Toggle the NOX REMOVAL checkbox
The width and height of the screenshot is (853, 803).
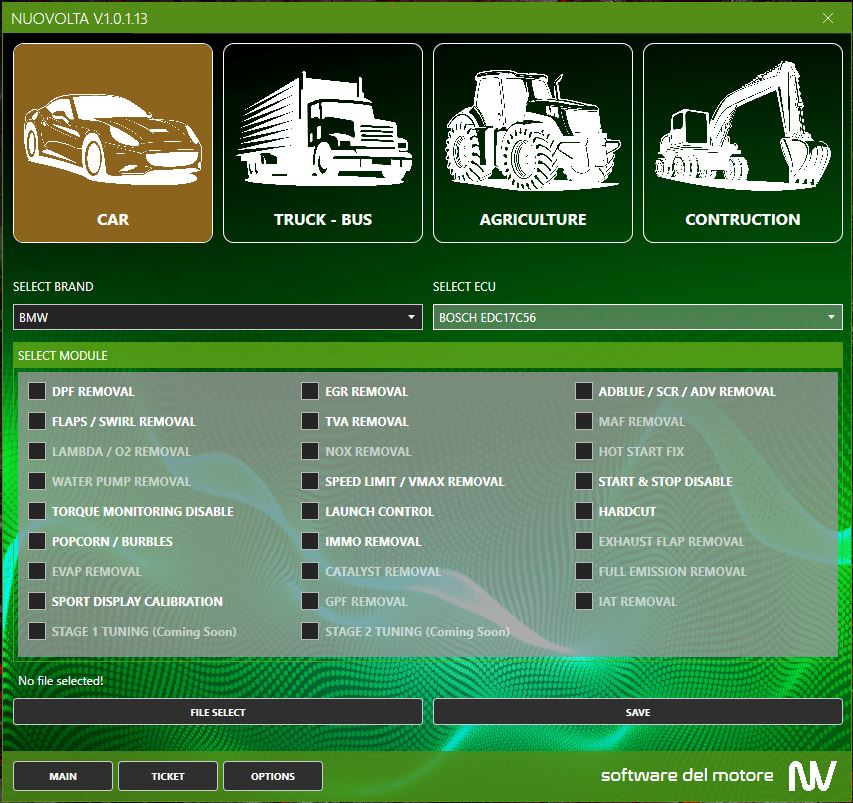(x=310, y=451)
